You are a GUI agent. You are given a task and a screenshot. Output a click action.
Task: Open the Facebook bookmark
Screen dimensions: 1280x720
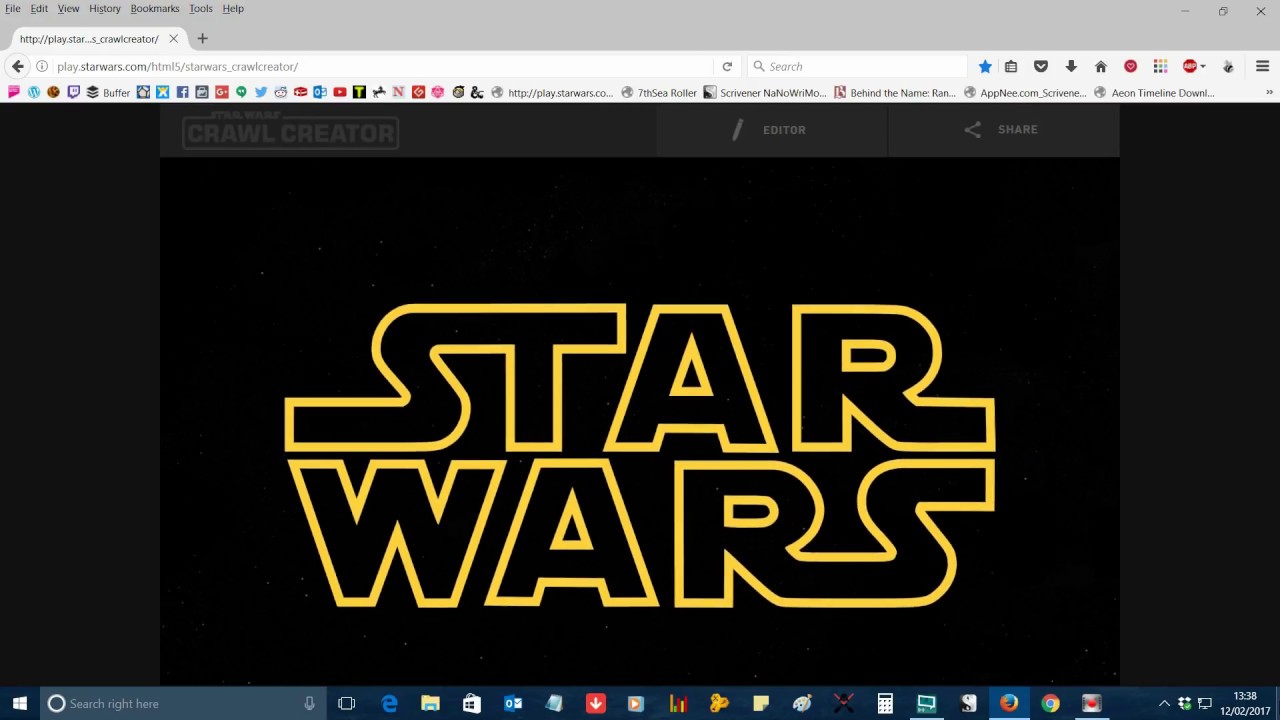(182, 92)
